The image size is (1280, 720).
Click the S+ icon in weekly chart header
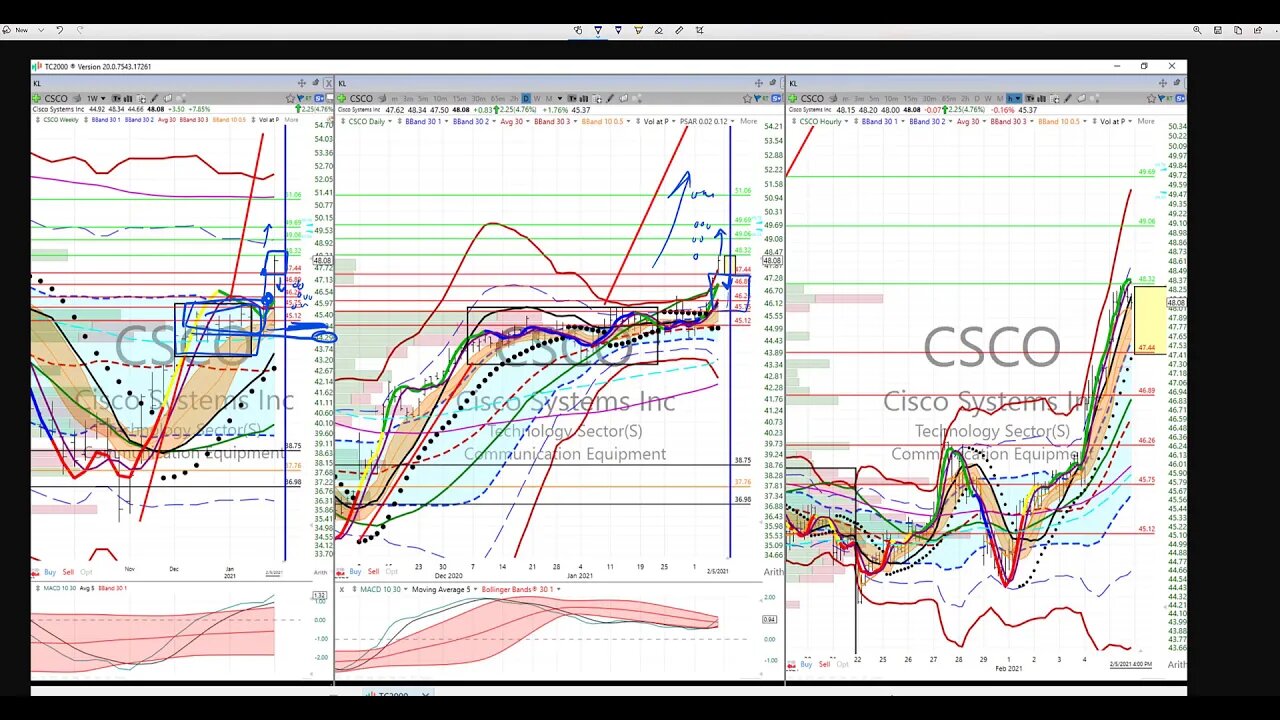(319, 99)
